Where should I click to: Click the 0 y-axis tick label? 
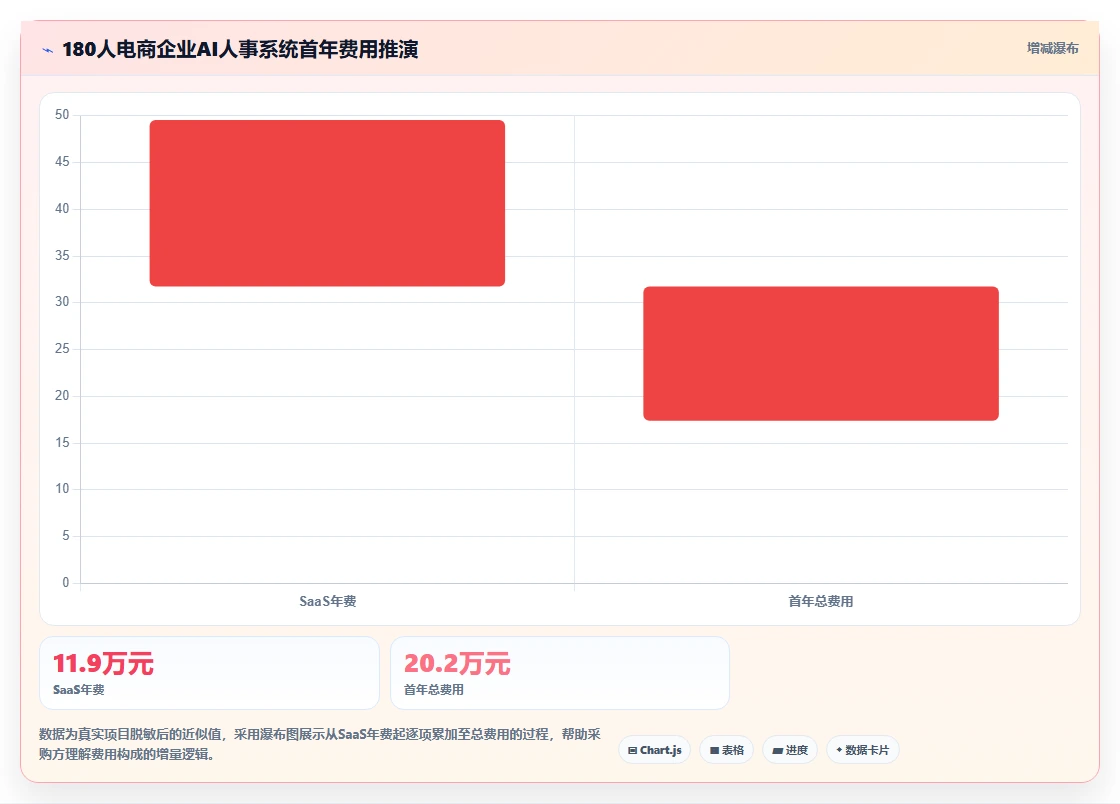66,582
